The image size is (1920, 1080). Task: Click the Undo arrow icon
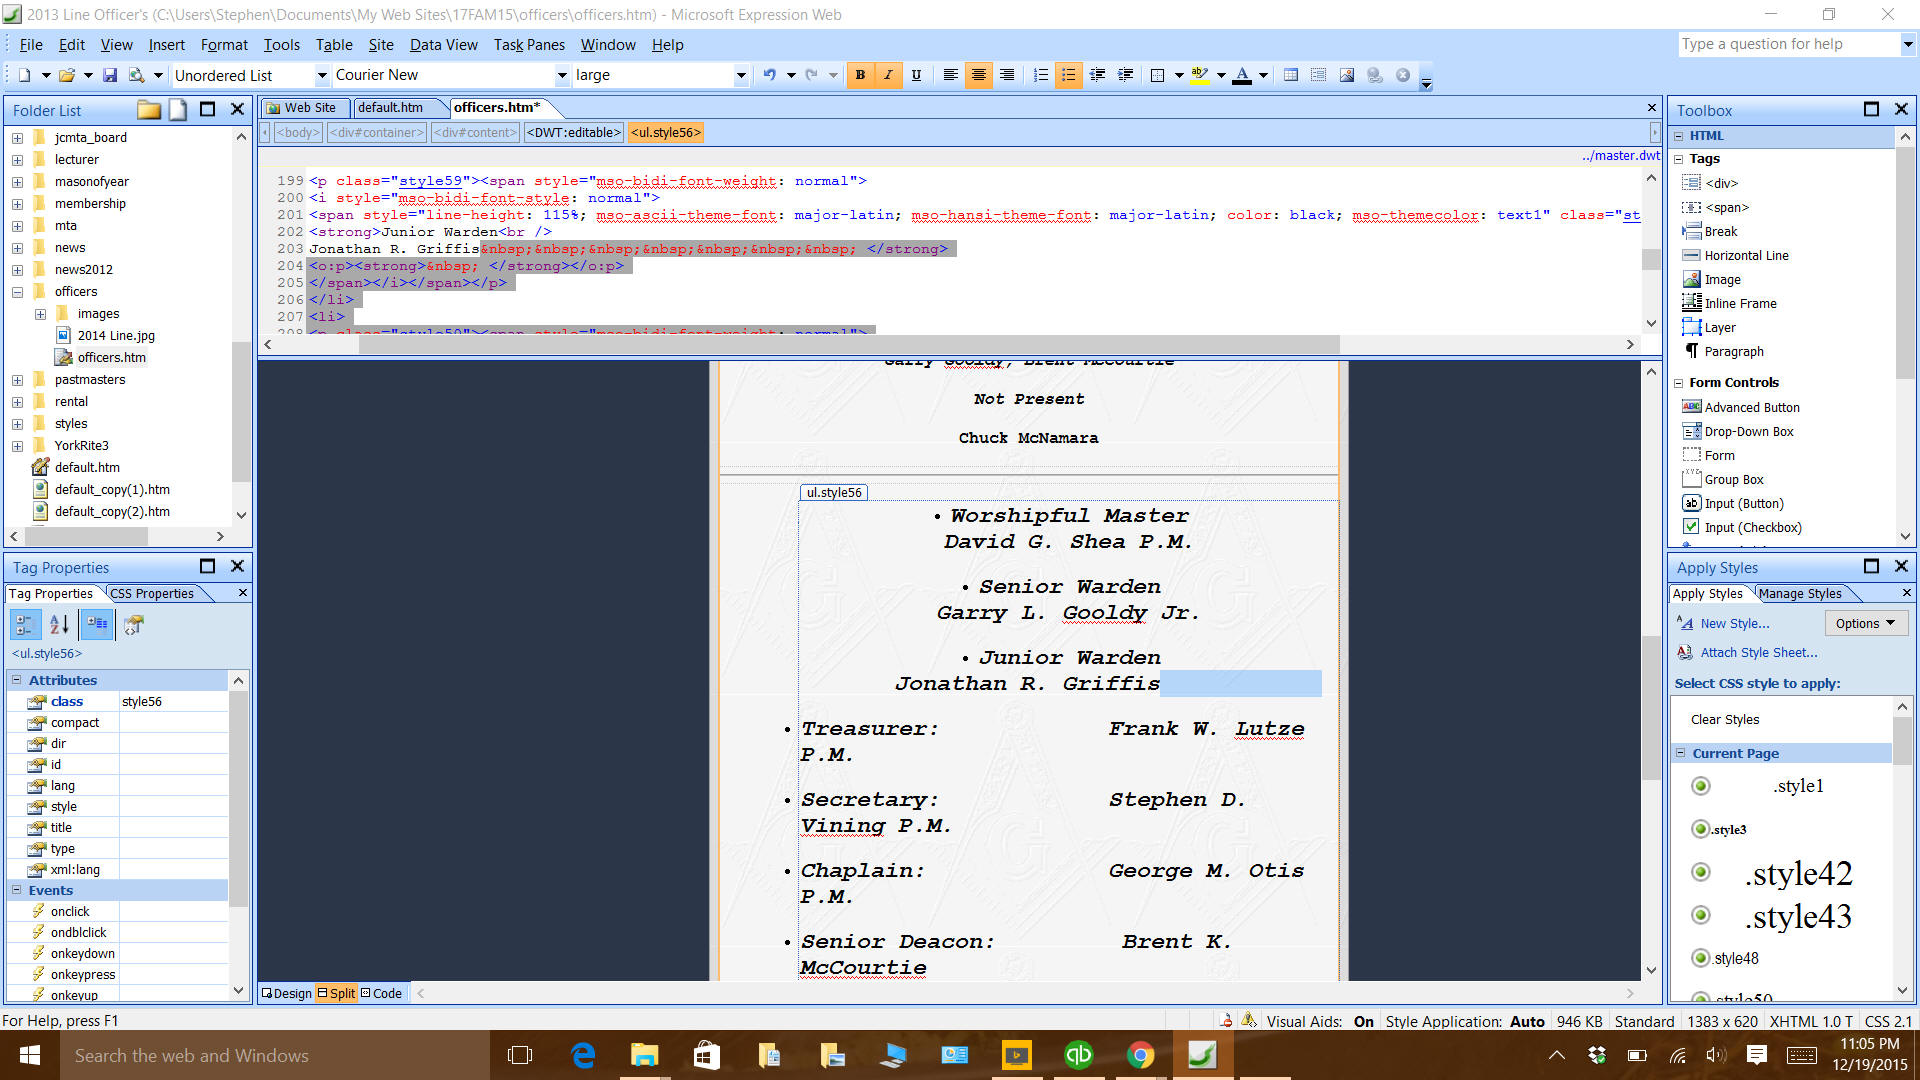[x=769, y=75]
